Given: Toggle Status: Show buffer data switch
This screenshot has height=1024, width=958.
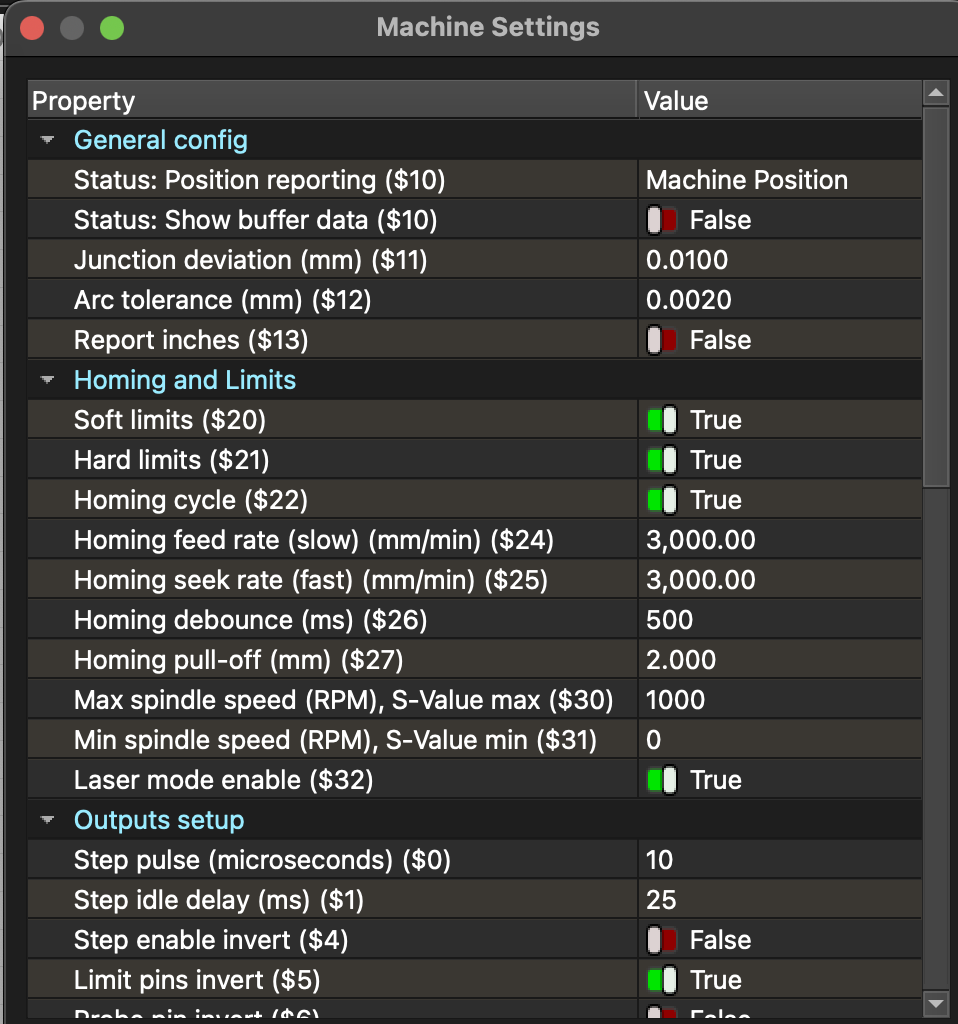Looking at the screenshot, I should coord(662,220).
